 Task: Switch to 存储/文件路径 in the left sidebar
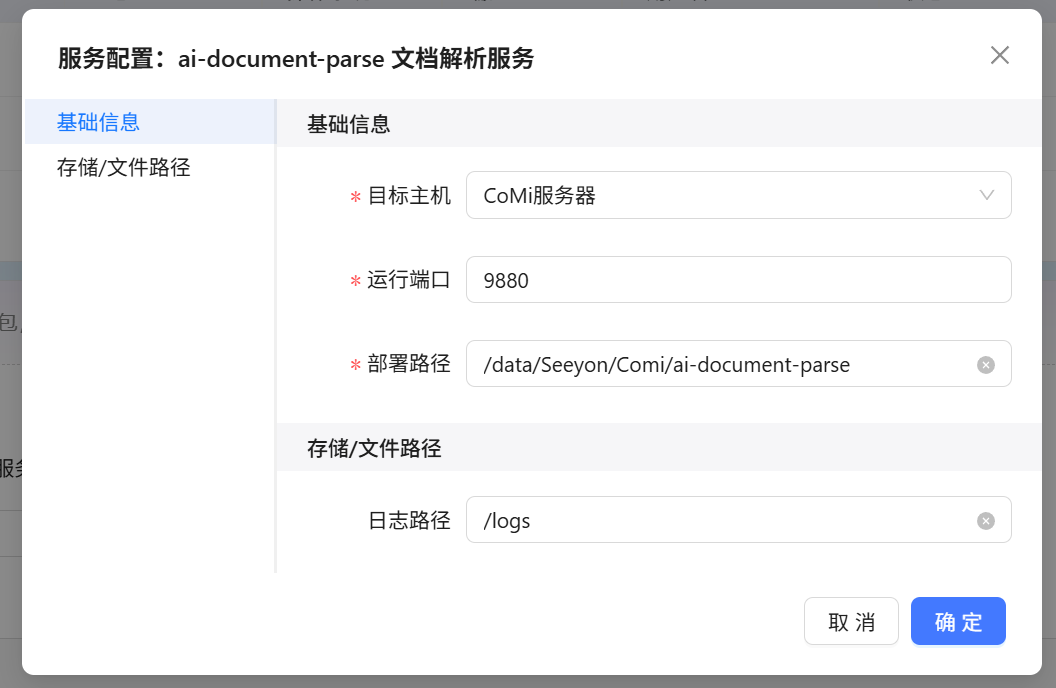[x=123, y=167]
